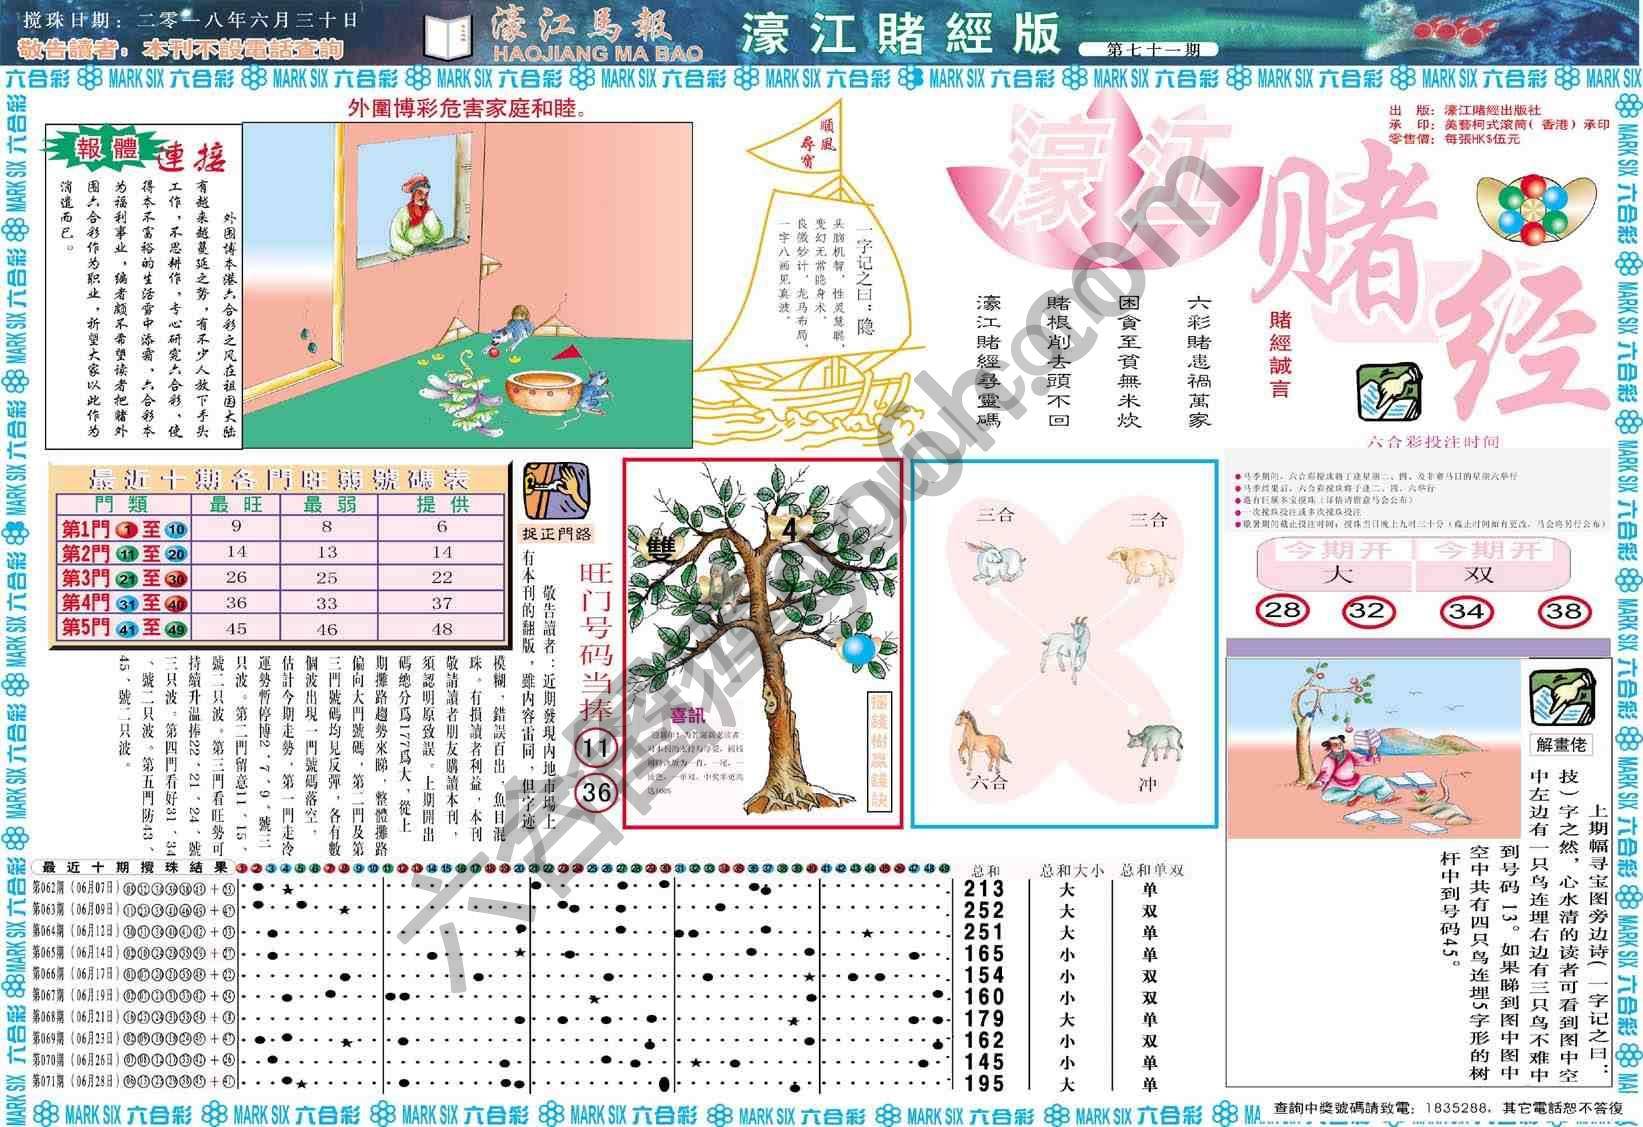This screenshot has width=1643, height=1127.
Task: Click the blue ball on the tree
Action: (x=858, y=649)
